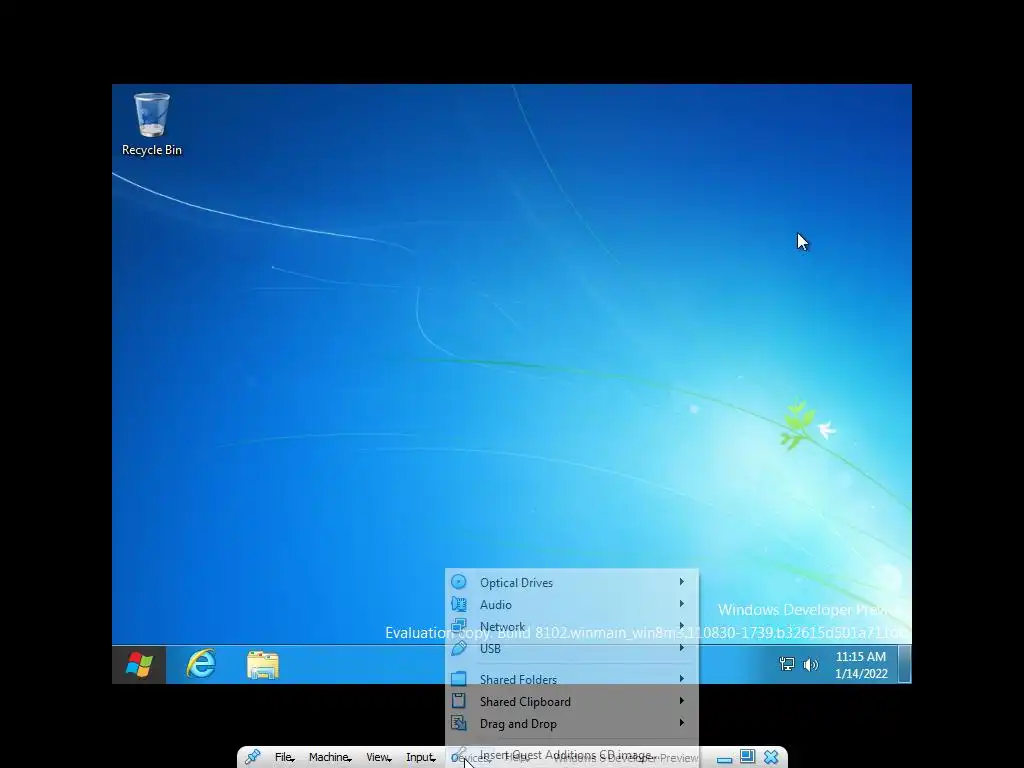This screenshot has width=1024, height=768.
Task: Expand the Optical Drives submenu arrow
Action: [682, 582]
